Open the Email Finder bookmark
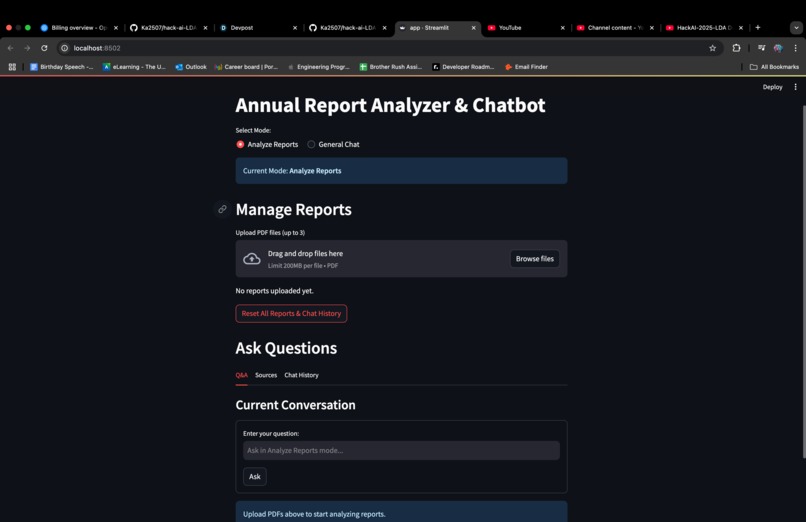This screenshot has height=522, width=806. tap(526, 67)
